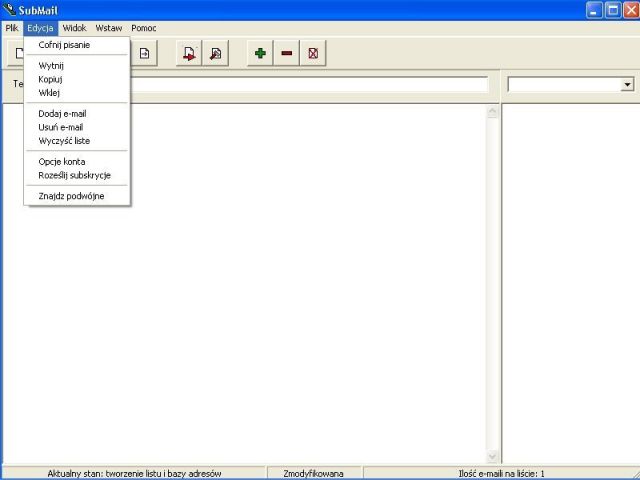Click the find duplicates magnifier icon

tap(216, 53)
